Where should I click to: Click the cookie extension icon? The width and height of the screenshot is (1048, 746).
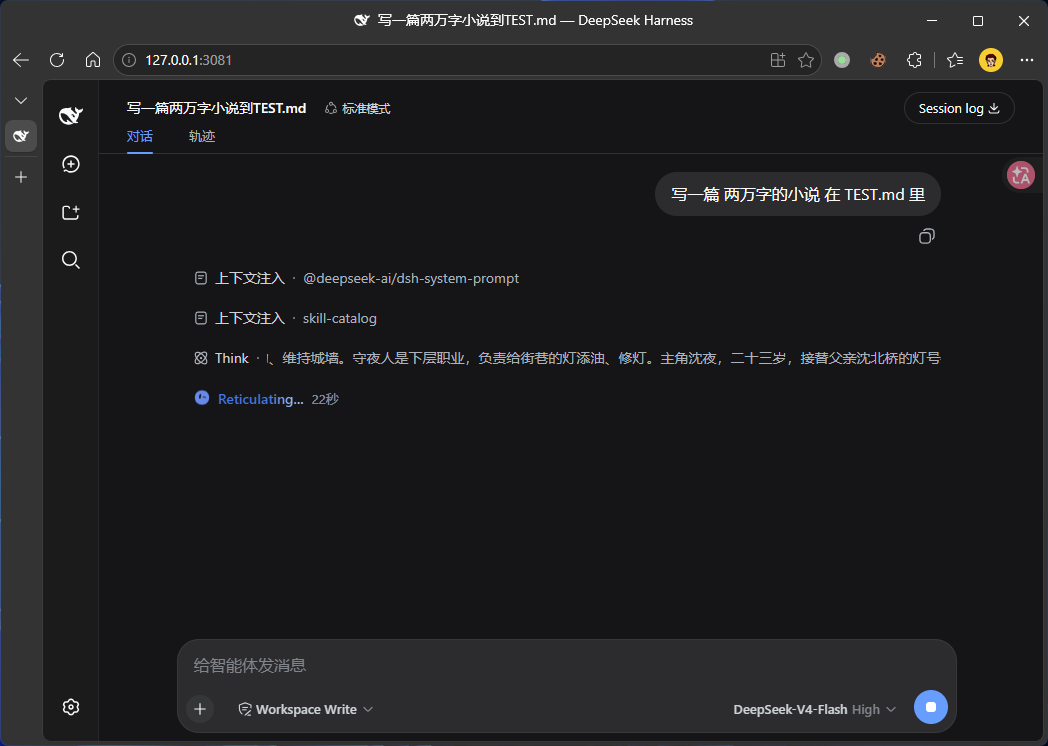(x=878, y=60)
